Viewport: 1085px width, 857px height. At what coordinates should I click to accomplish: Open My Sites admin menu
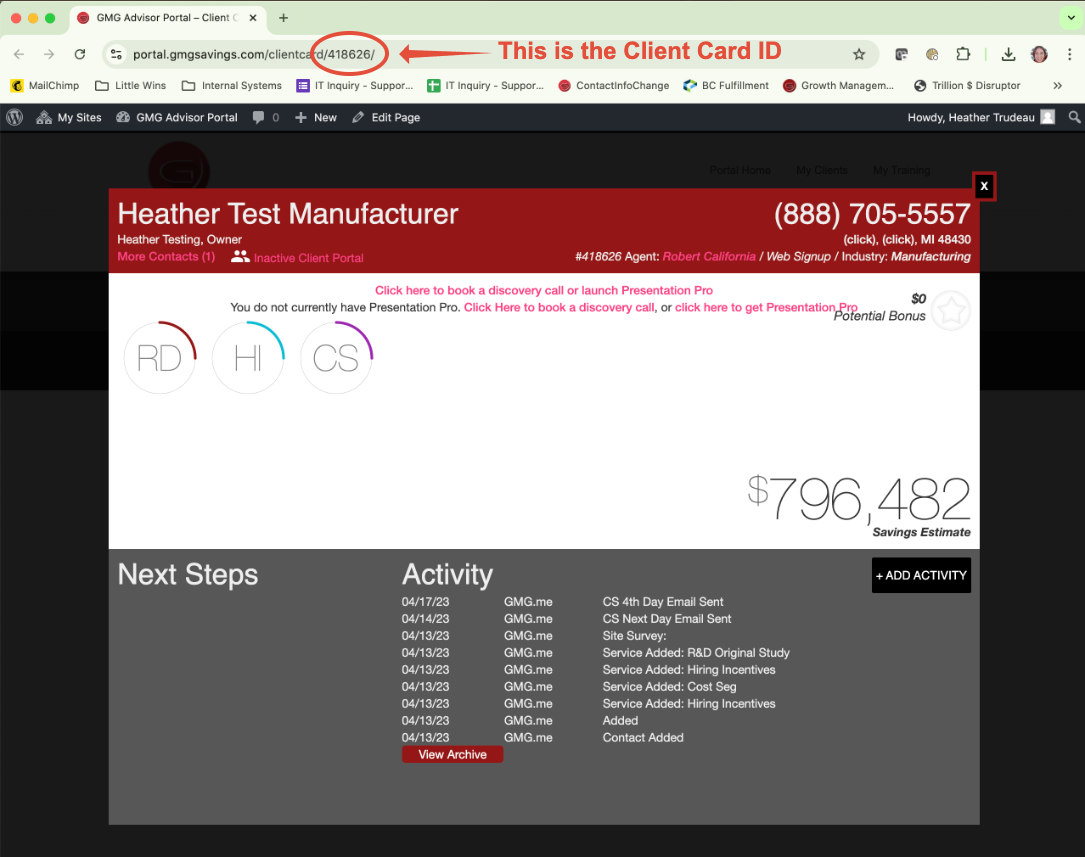pos(69,118)
